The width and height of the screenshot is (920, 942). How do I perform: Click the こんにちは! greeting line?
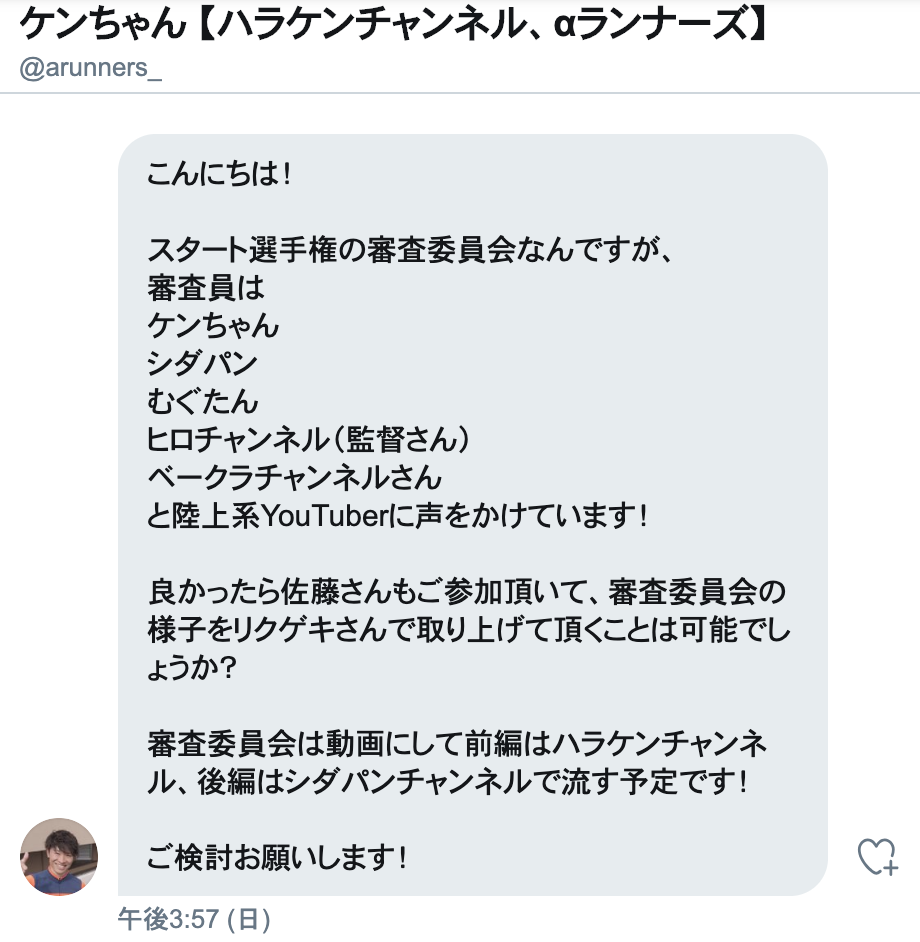pos(219,174)
